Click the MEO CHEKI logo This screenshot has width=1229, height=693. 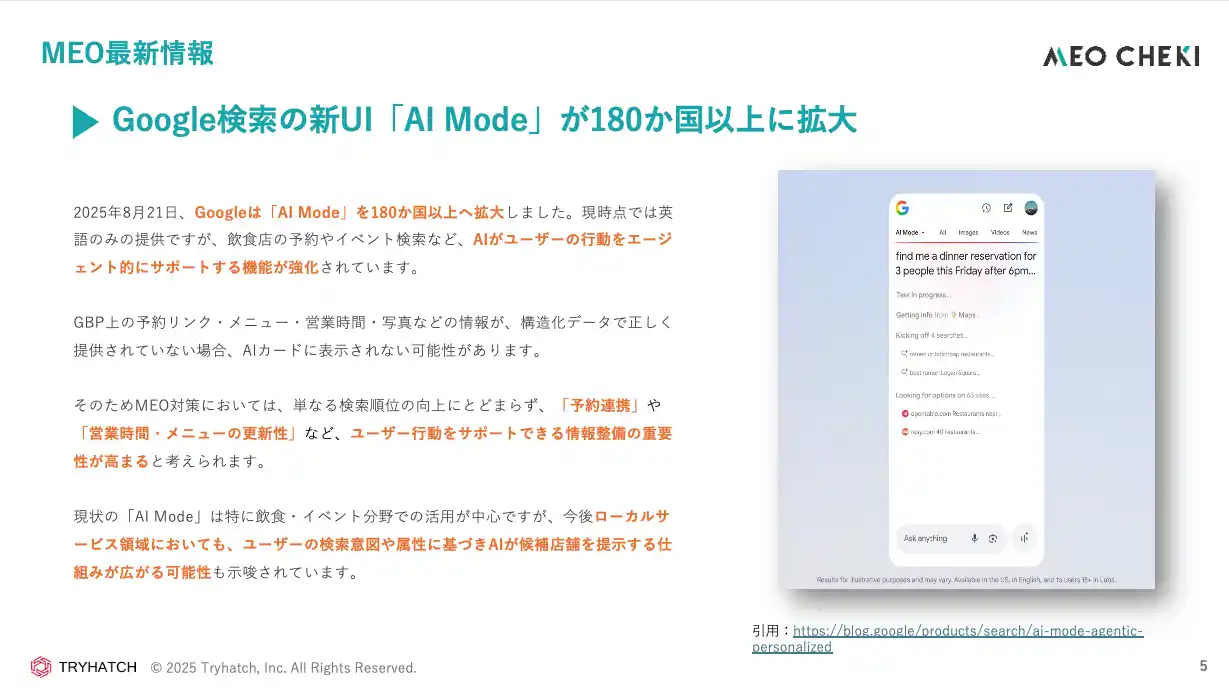pyautogui.click(x=1120, y=56)
